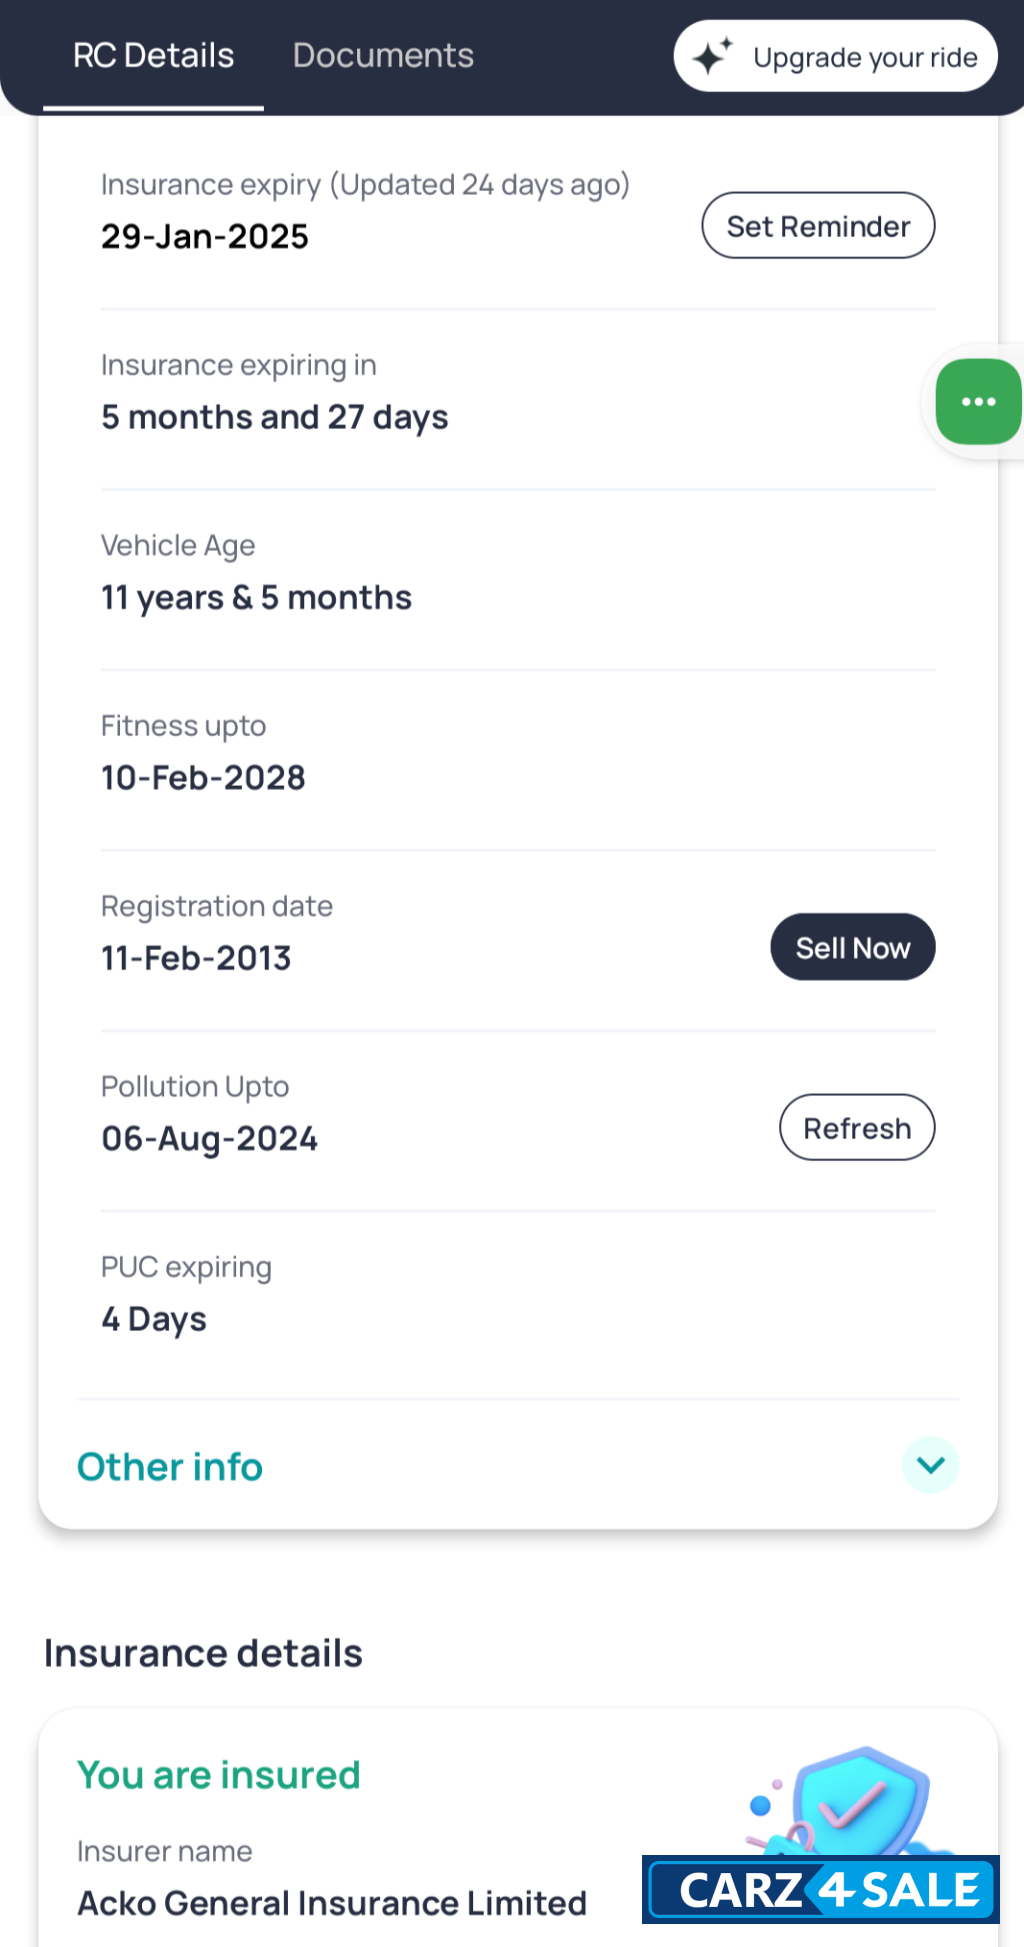Refresh the Pollution Upto date
This screenshot has width=1024, height=1947.
click(x=857, y=1128)
